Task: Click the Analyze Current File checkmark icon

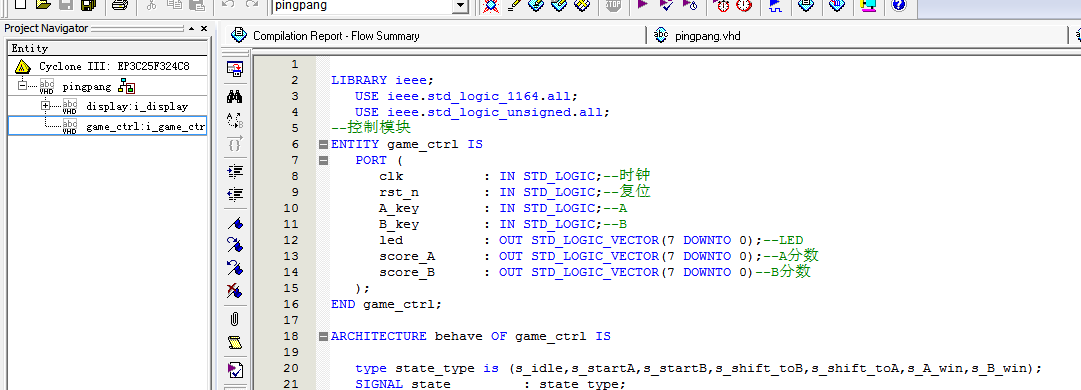Action: coord(235,370)
